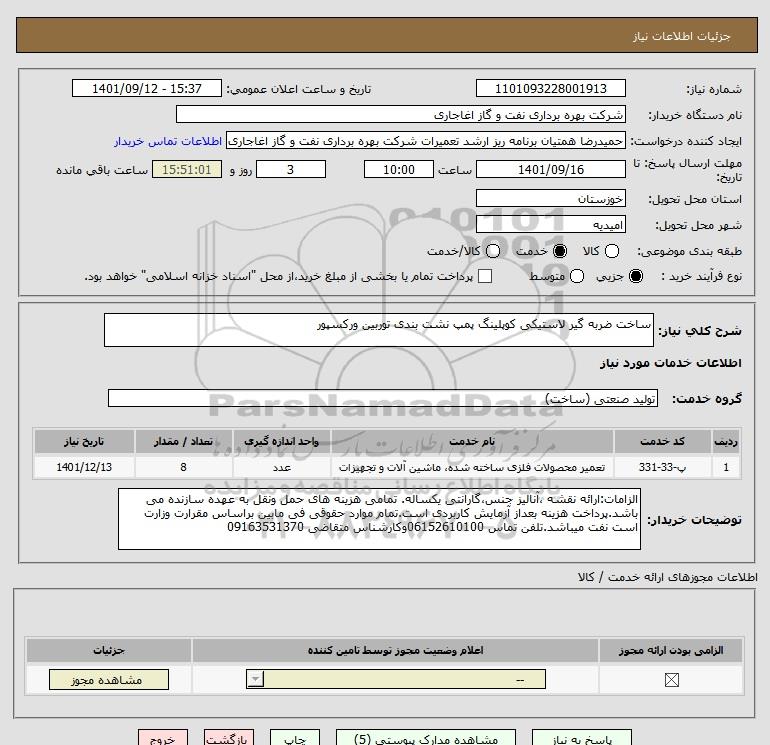The height and width of the screenshot is (745, 770).
Task: Click the اطلاعات خدمات مورد نیاز heading
Action: pos(670,363)
